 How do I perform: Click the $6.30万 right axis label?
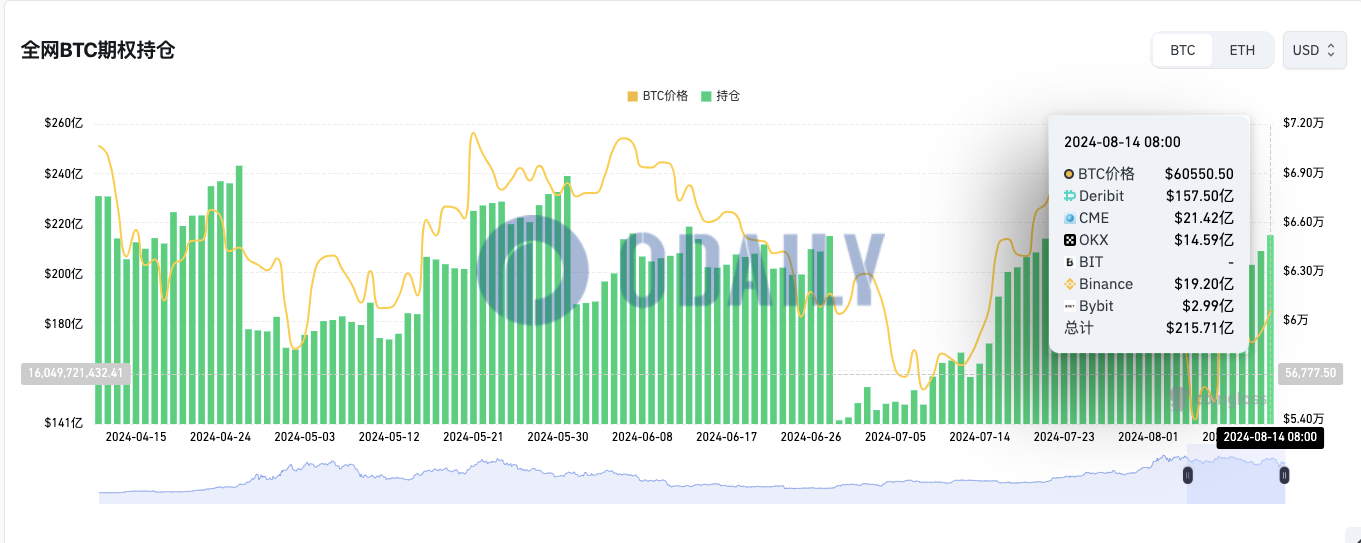[x=1303, y=271]
